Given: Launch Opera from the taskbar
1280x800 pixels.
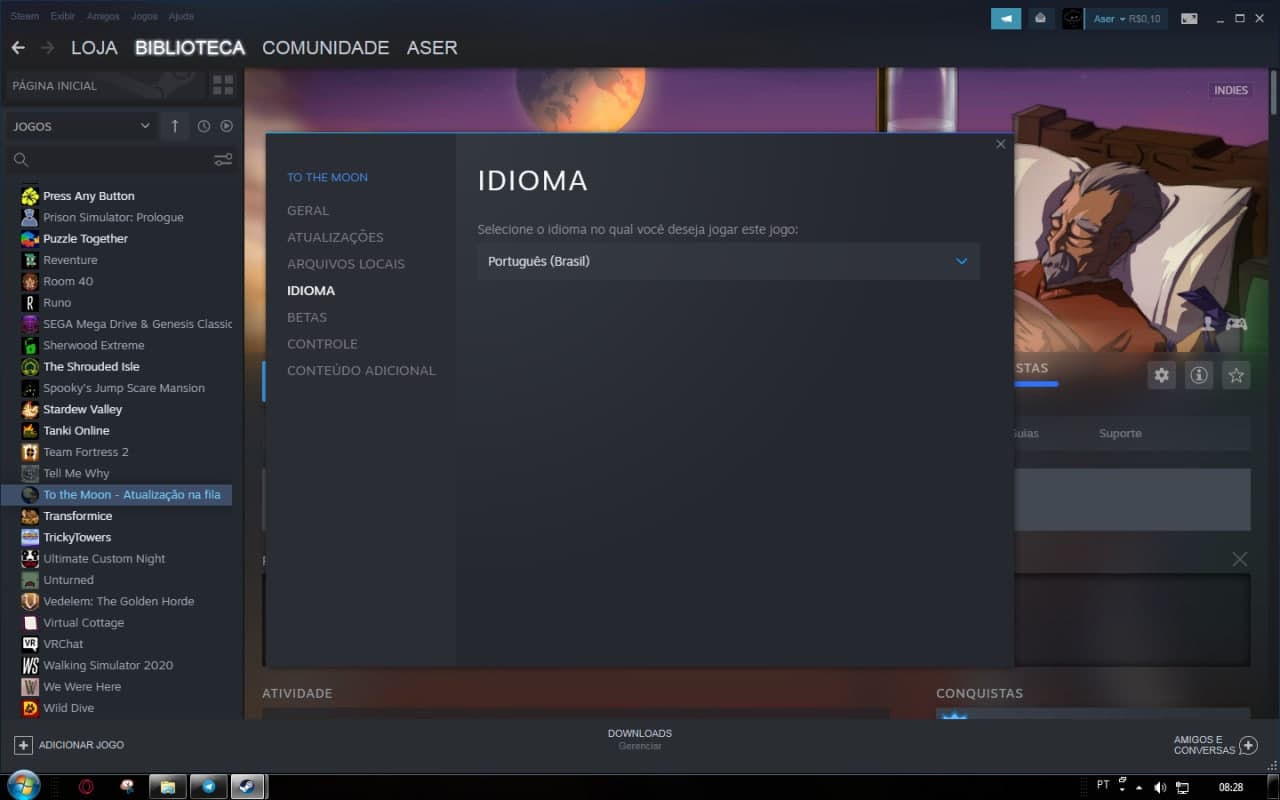Looking at the screenshot, I should point(87,786).
